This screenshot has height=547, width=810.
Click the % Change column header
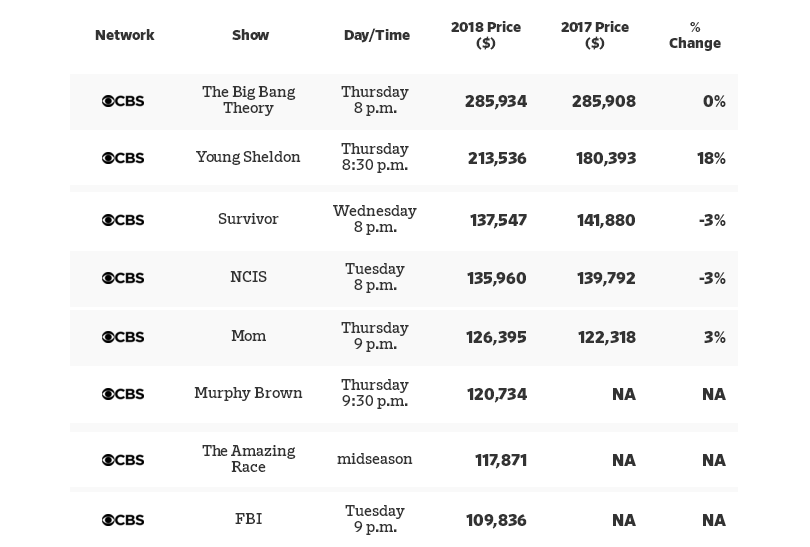695,35
